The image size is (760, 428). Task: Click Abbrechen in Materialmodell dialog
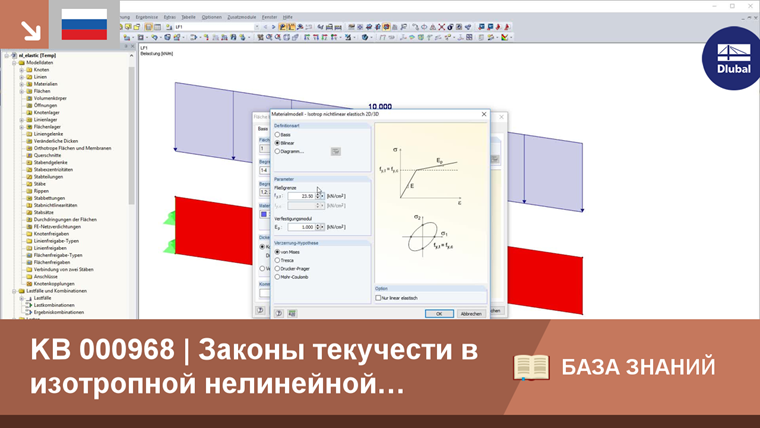coord(471,314)
